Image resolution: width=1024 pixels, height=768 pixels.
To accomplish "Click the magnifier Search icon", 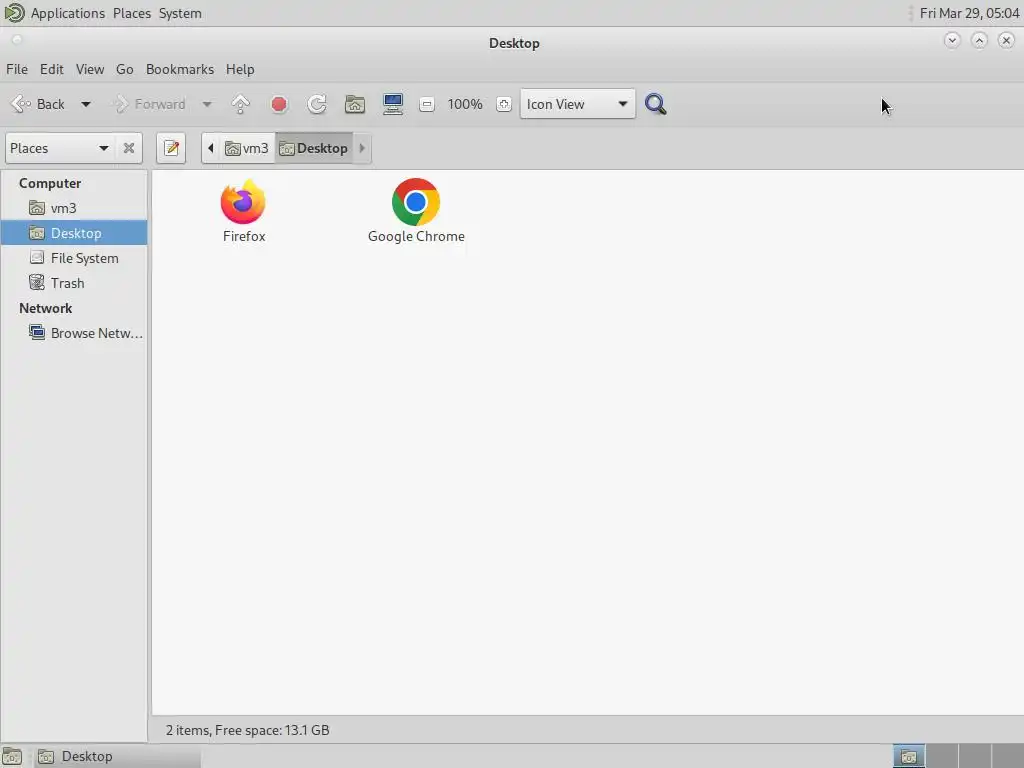I will point(656,104).
